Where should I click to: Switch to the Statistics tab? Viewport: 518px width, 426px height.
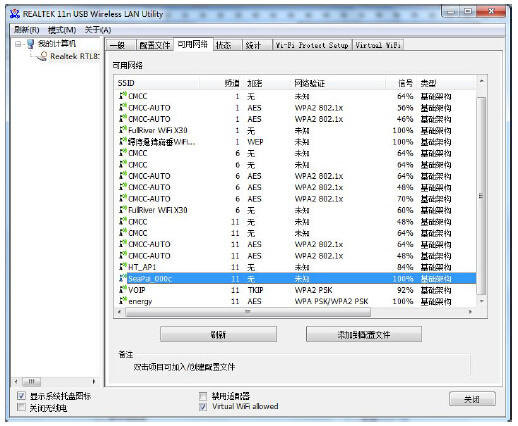click(x=257, y=45)
